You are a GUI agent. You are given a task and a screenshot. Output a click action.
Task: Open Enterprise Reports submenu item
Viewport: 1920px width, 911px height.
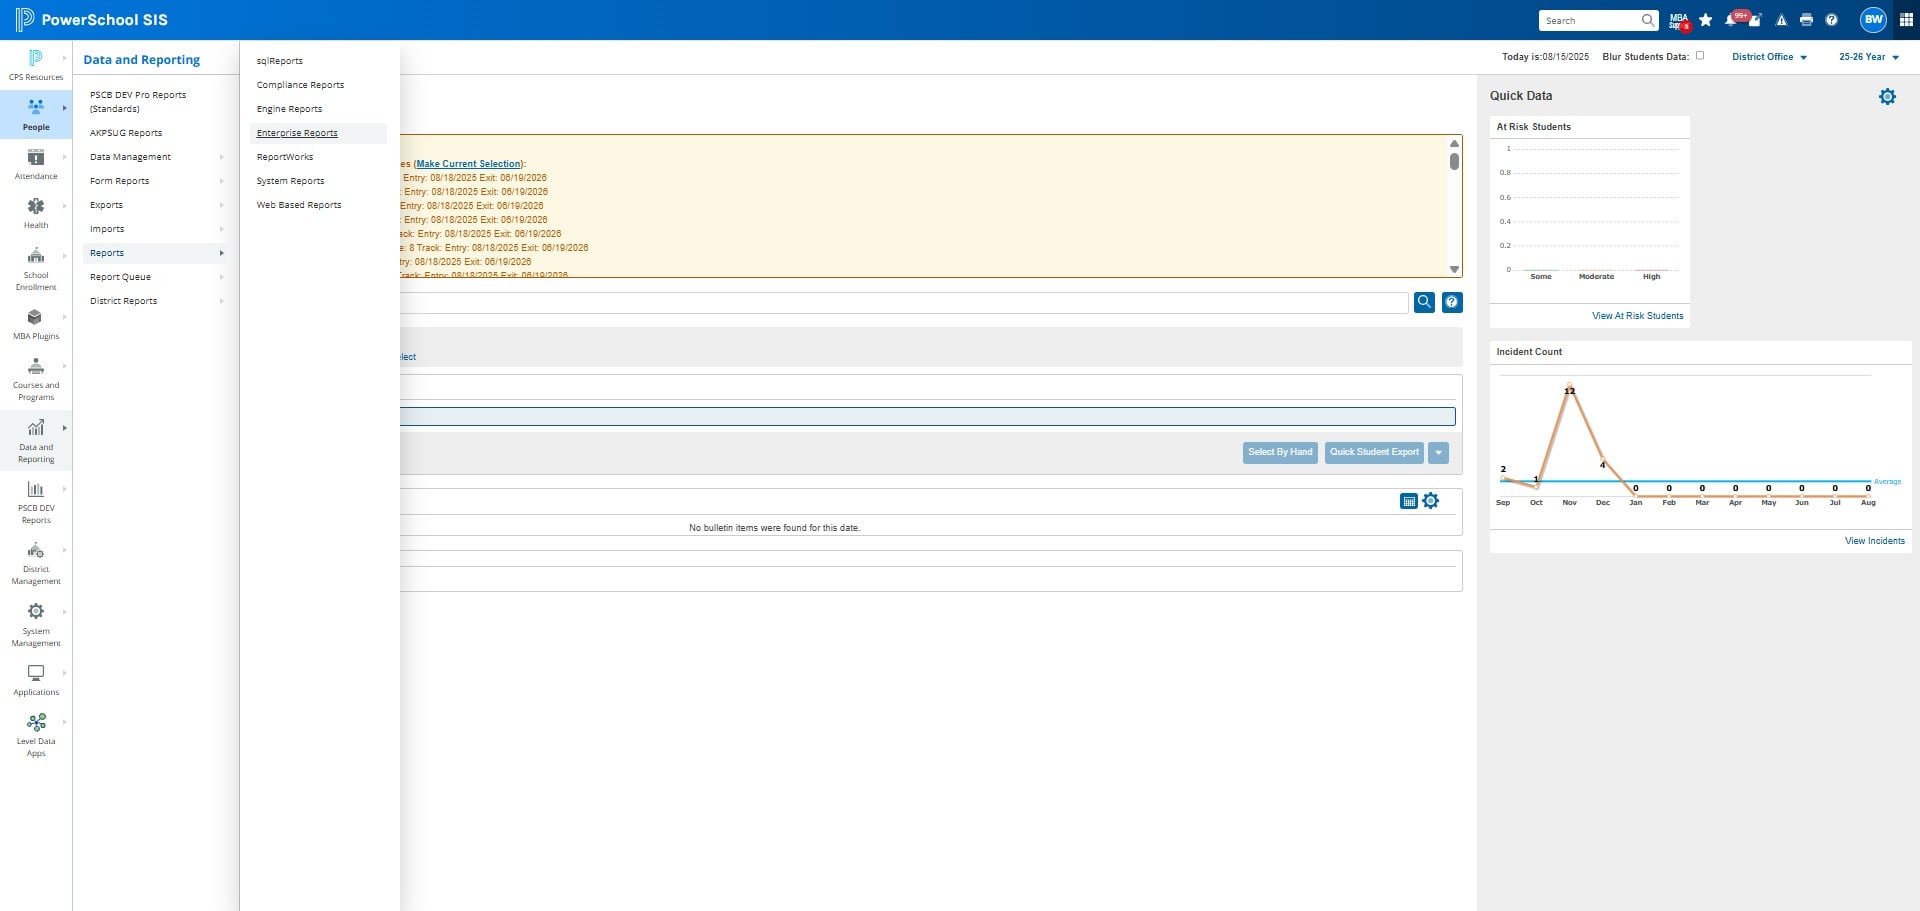coord(318,133)
